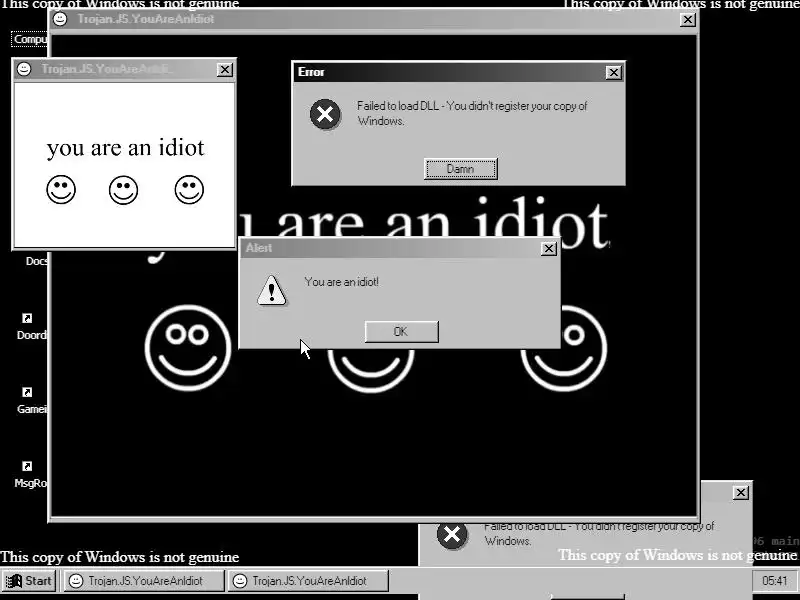Image resolution: width=800 pixels, height=600 pixels.
Task: Click 'You are an idiot!' message in Alert dialog
Action: pyautogui.click(x=341, y=282)
